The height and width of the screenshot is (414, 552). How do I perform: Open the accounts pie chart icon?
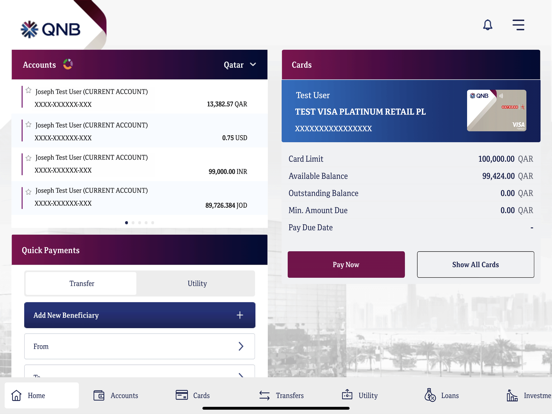(68, 64)
